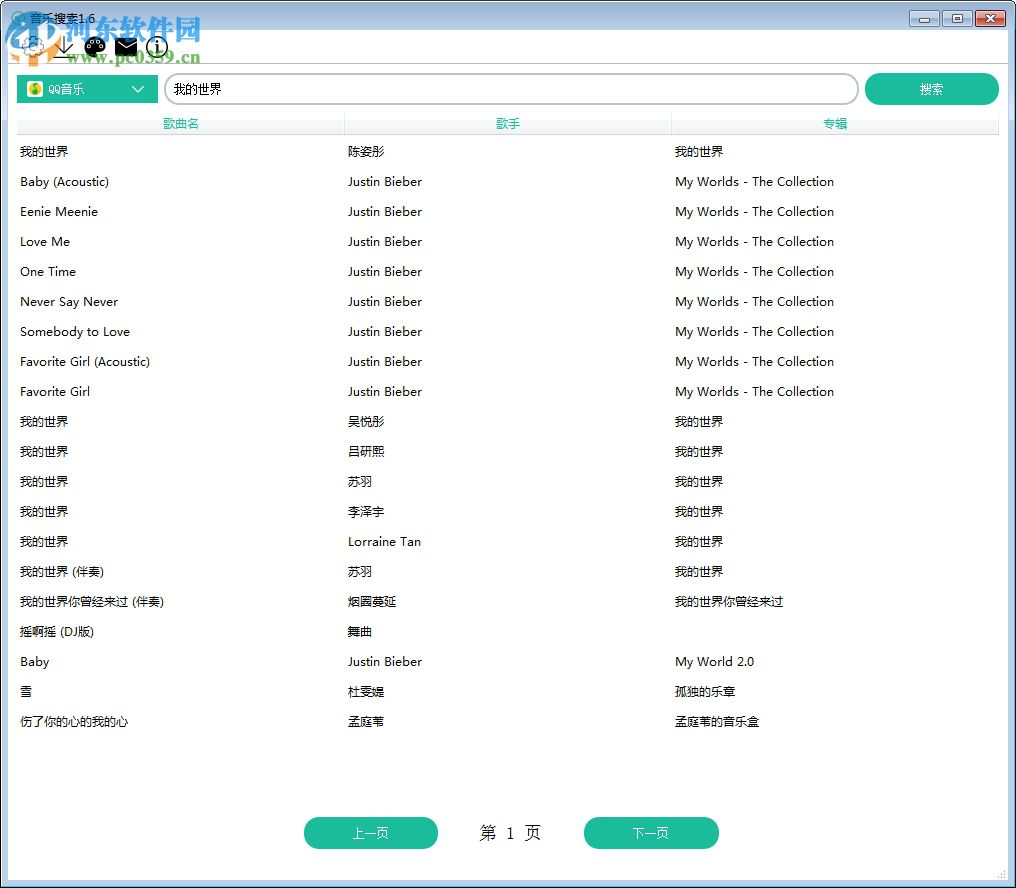Viewport: 1016px width, 888px height.
Task: Click artist 吴悦彤 in the list
Action: pyautogui.click(x=366, y=421)
